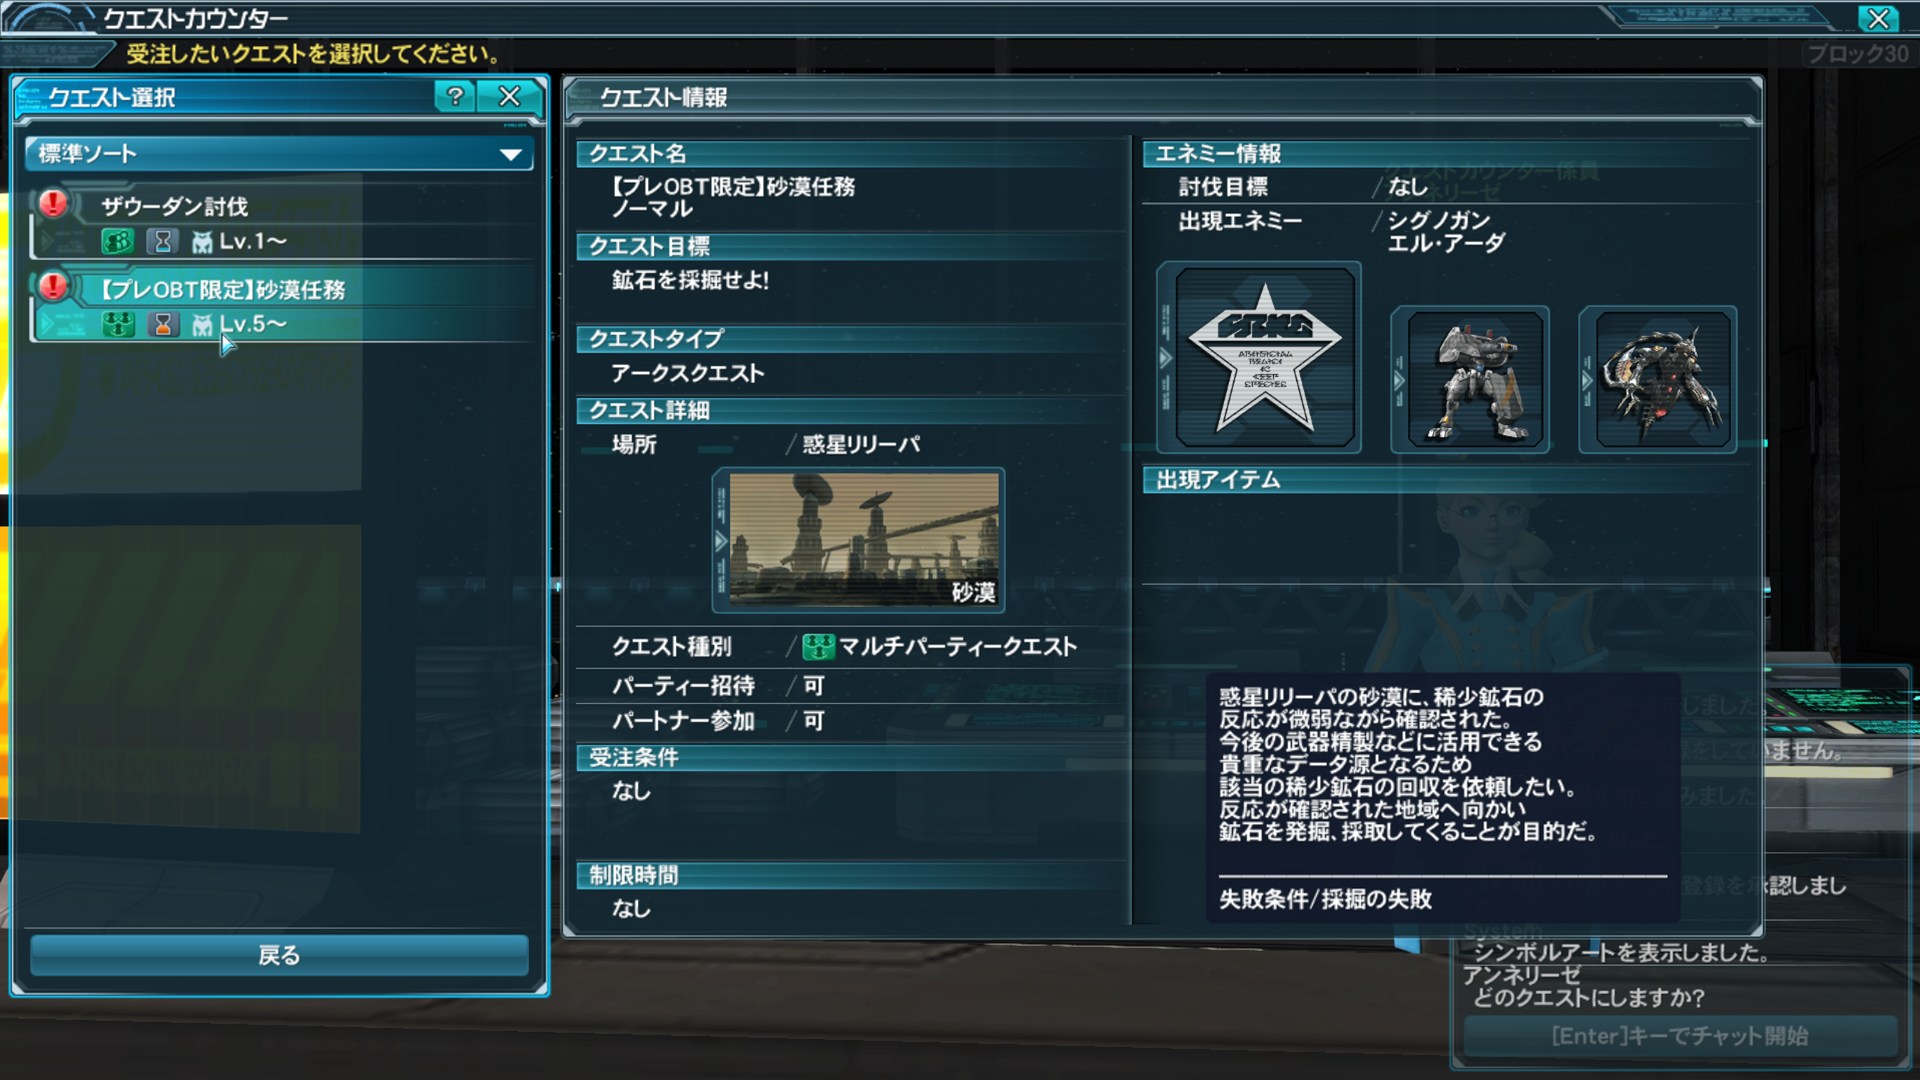1920x1080 pixels.
Task: Click the hourglass icon under 砂漠任務
Action: tap(163, 324)
